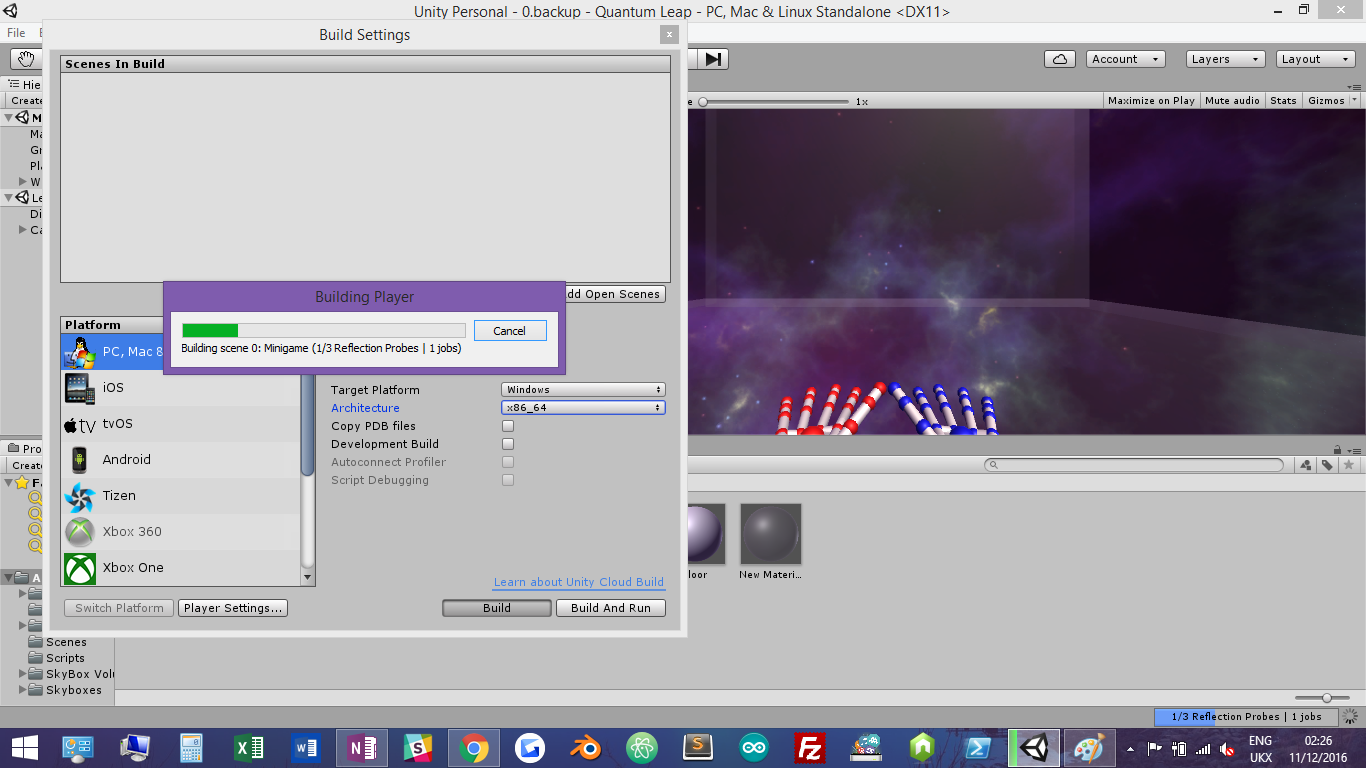
Task: Open Windows PowerShell from the taskbar
Action: [x=977, y=748]
